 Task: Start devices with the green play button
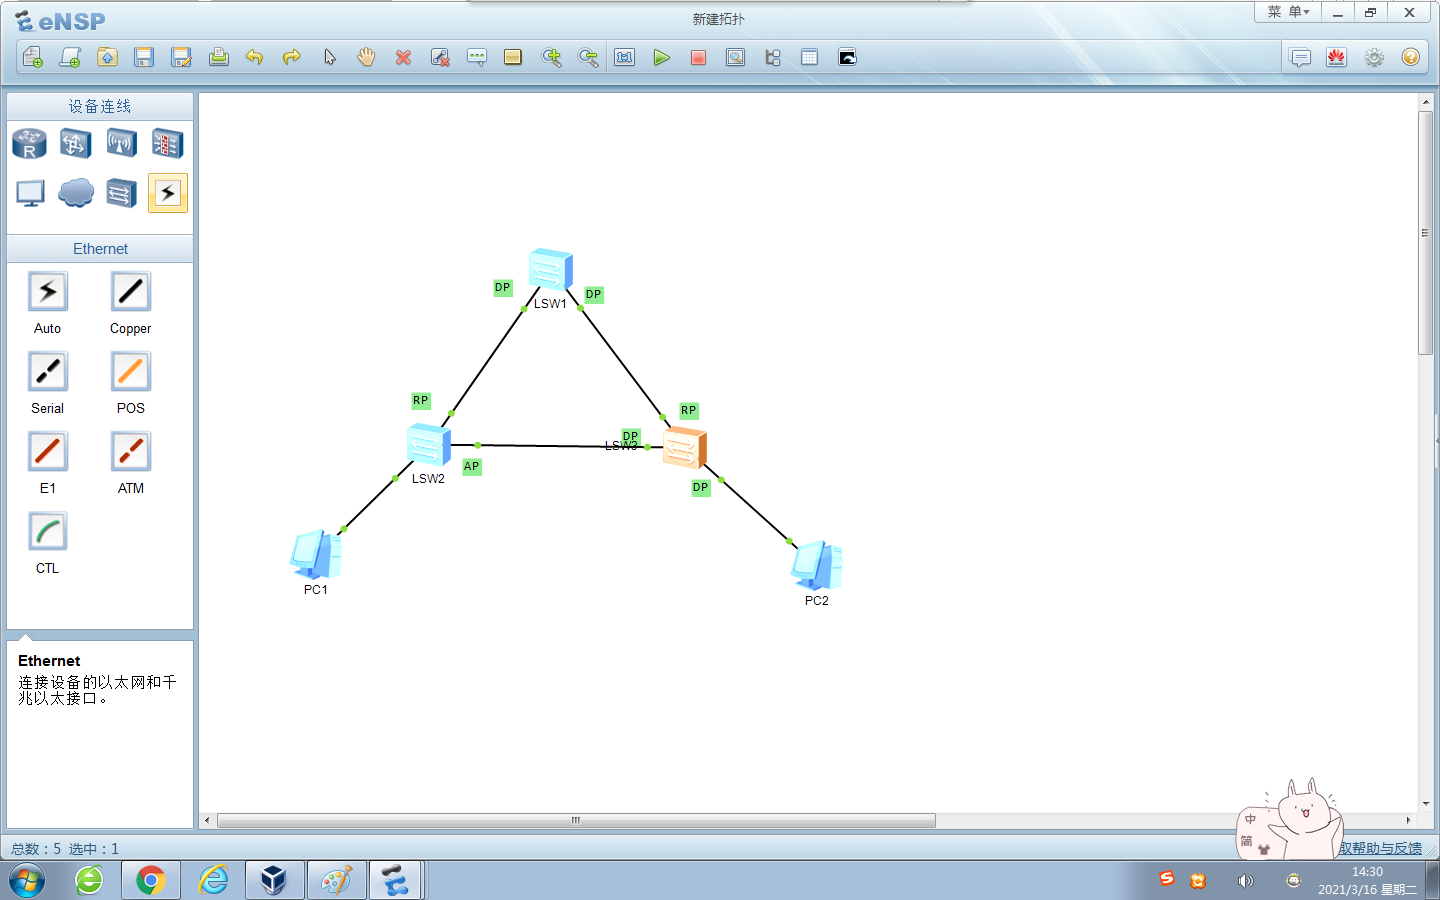(661, 57)
